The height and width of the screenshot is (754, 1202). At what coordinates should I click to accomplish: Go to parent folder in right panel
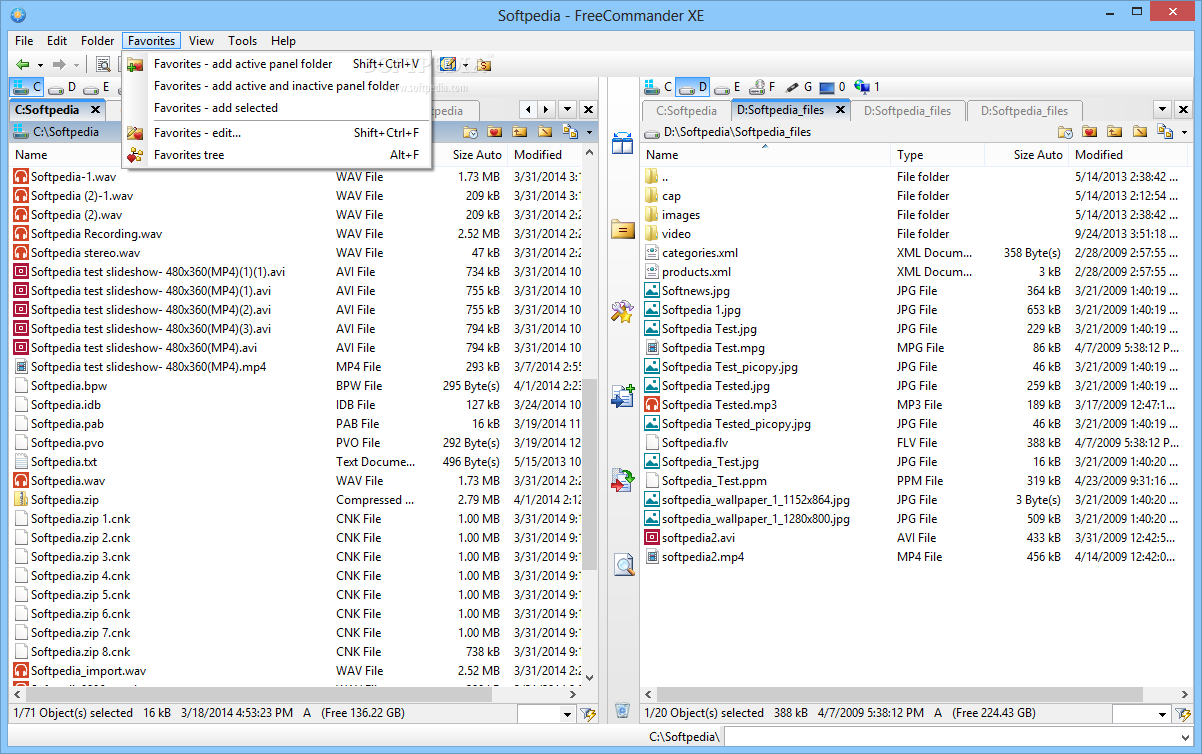[x=1115, y=132]
